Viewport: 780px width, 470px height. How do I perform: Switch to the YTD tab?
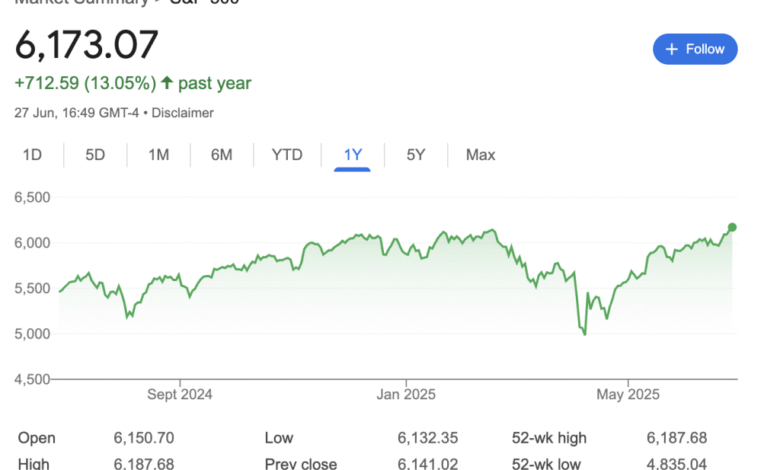click(287, 155)
